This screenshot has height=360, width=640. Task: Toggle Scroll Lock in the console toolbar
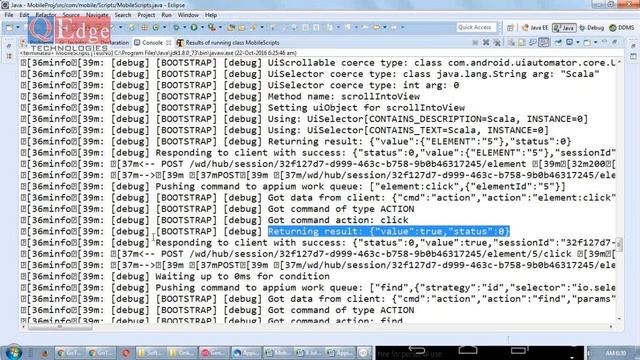pyautogui.click(x=522, y=42)
